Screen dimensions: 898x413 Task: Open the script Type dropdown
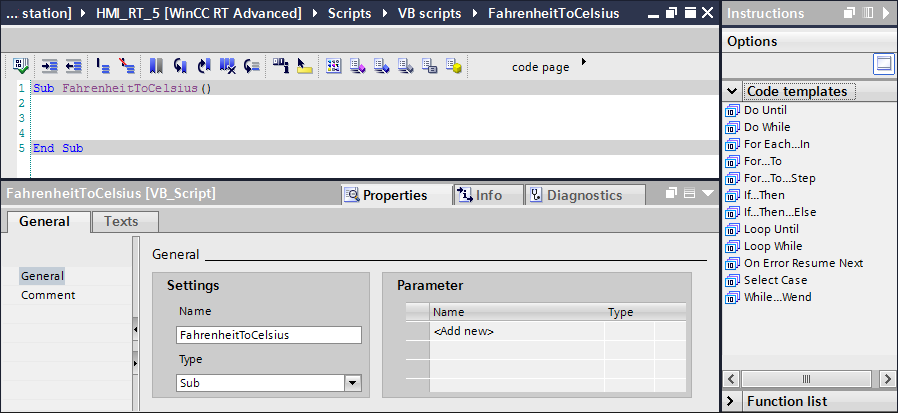pos(352,382)
